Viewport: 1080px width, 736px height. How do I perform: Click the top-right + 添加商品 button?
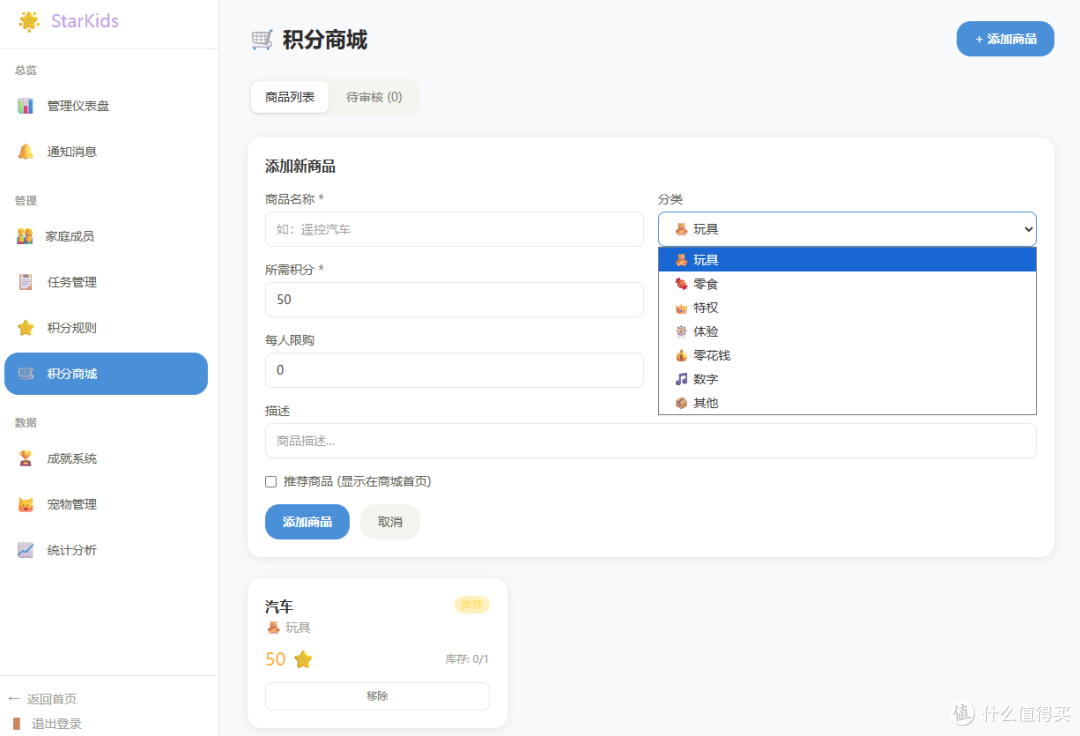1005,39
